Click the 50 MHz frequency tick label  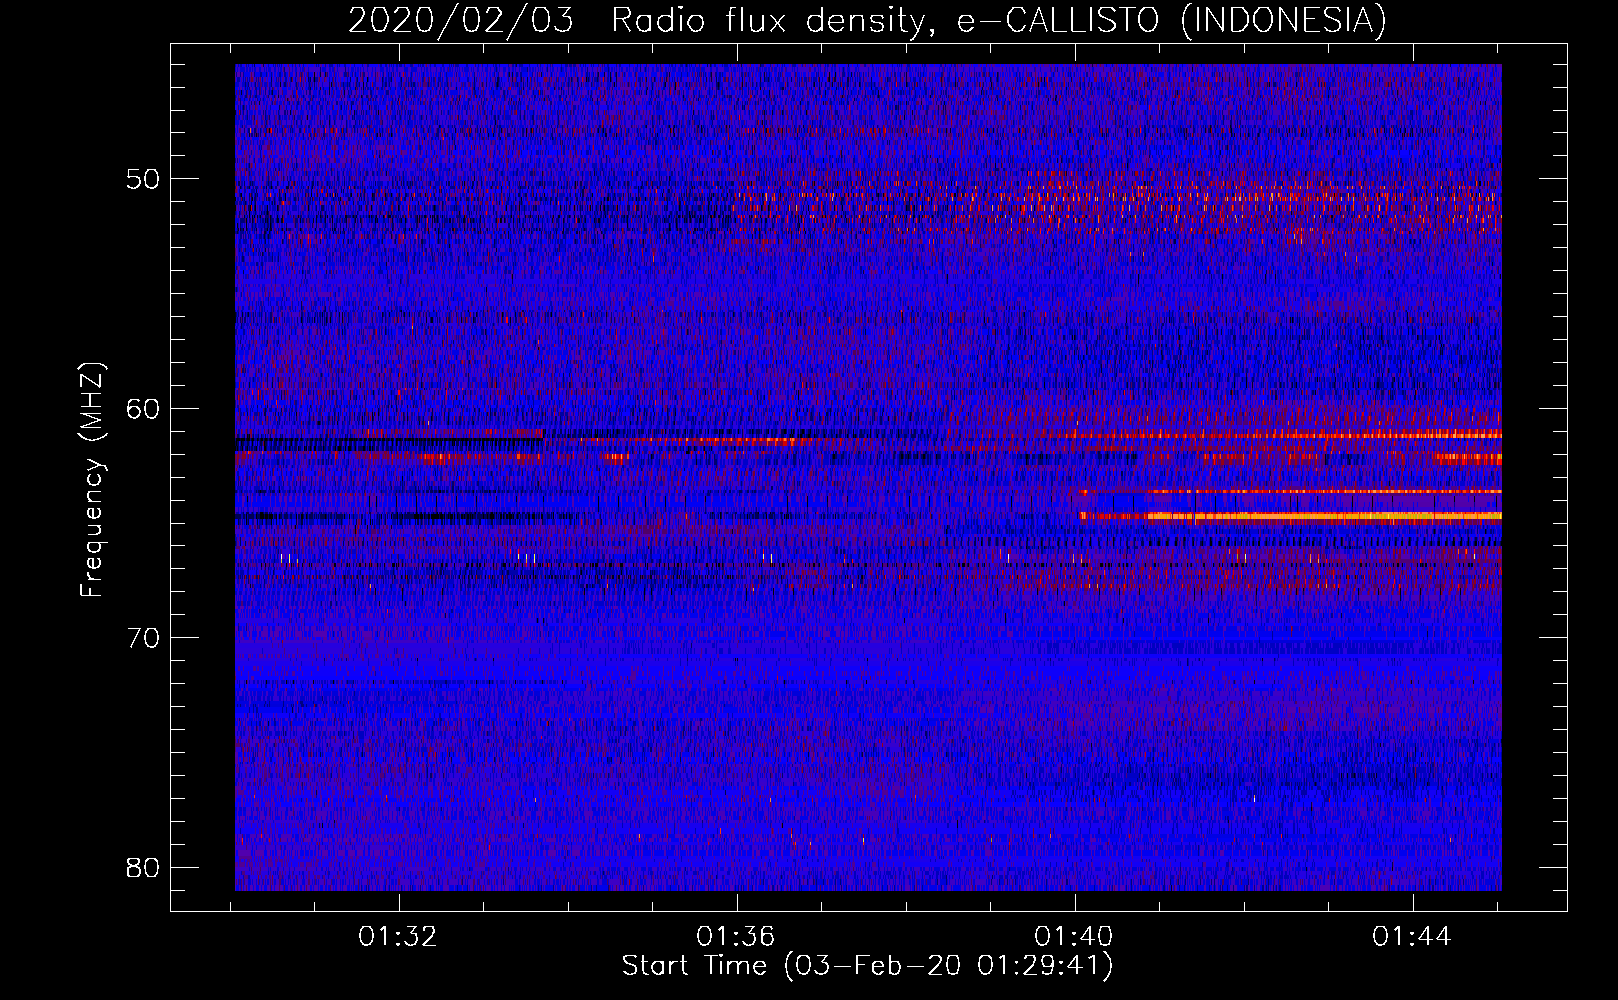(143, 179)
